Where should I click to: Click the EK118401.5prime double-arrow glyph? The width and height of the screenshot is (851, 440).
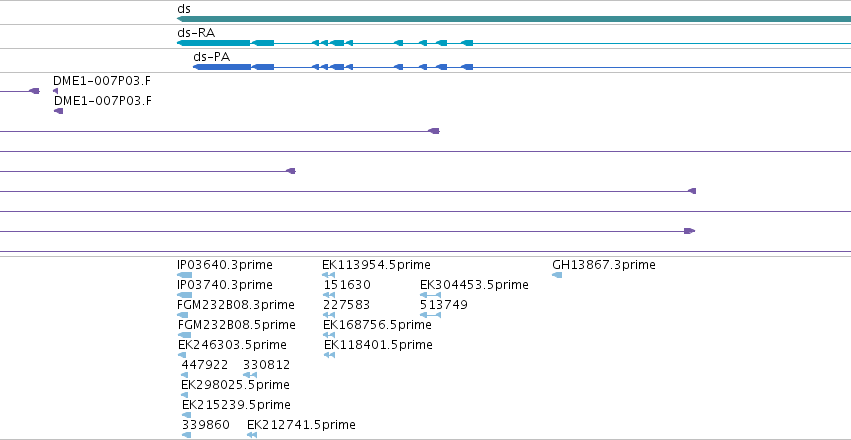click(329, 355)
